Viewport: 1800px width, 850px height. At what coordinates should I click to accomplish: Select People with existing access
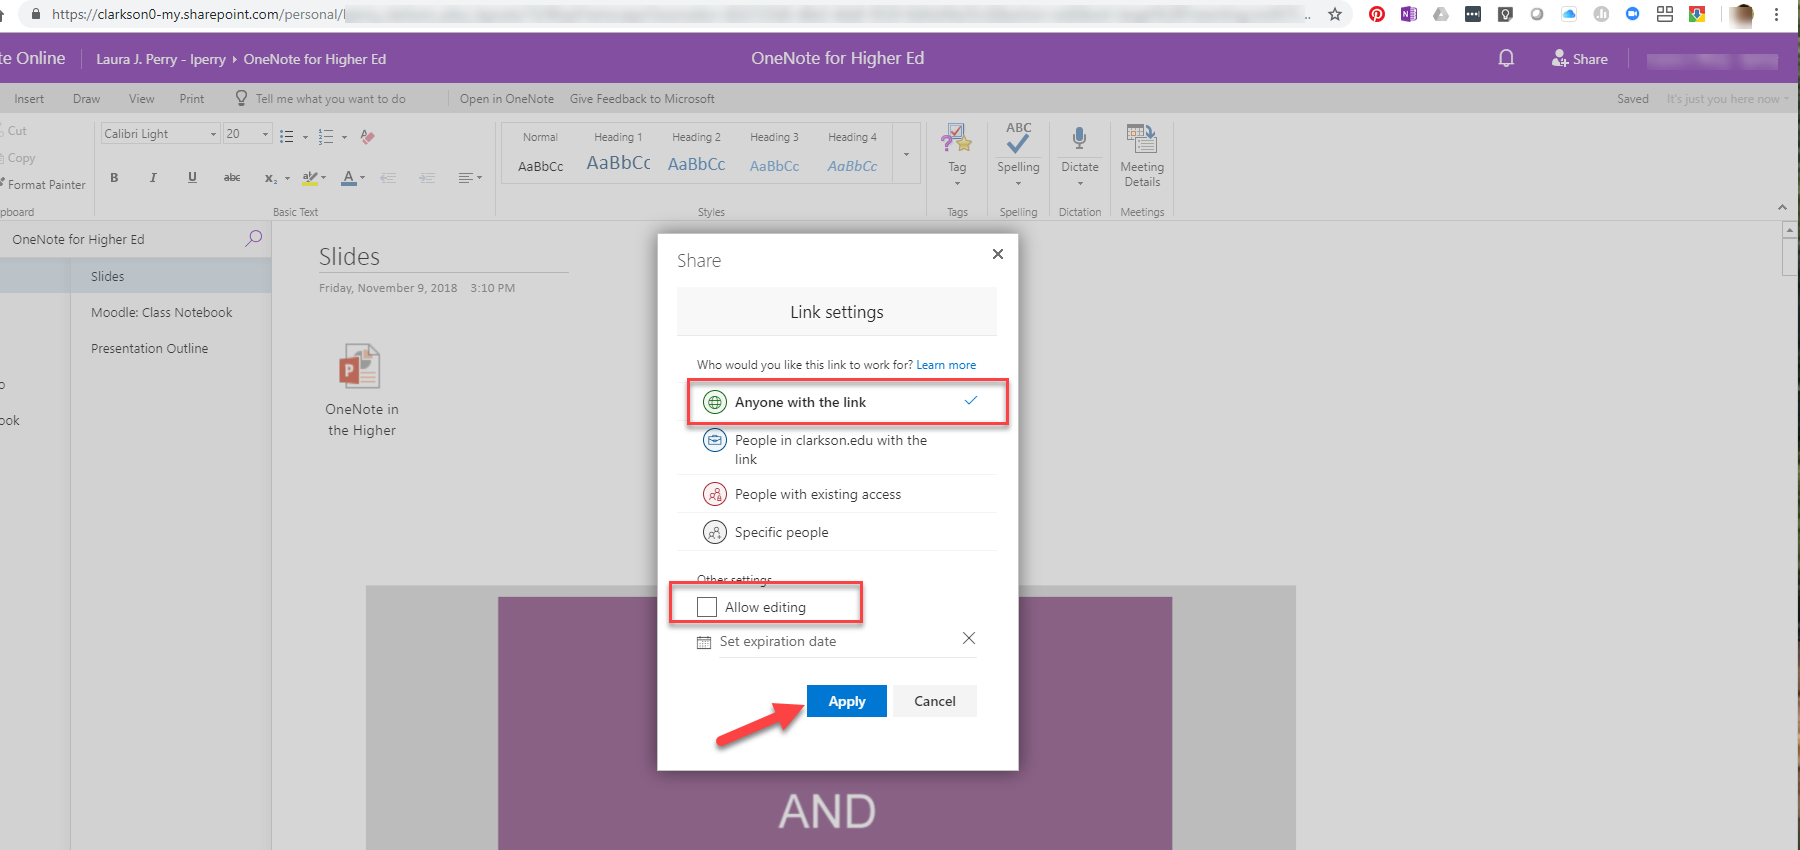[837, 494]
